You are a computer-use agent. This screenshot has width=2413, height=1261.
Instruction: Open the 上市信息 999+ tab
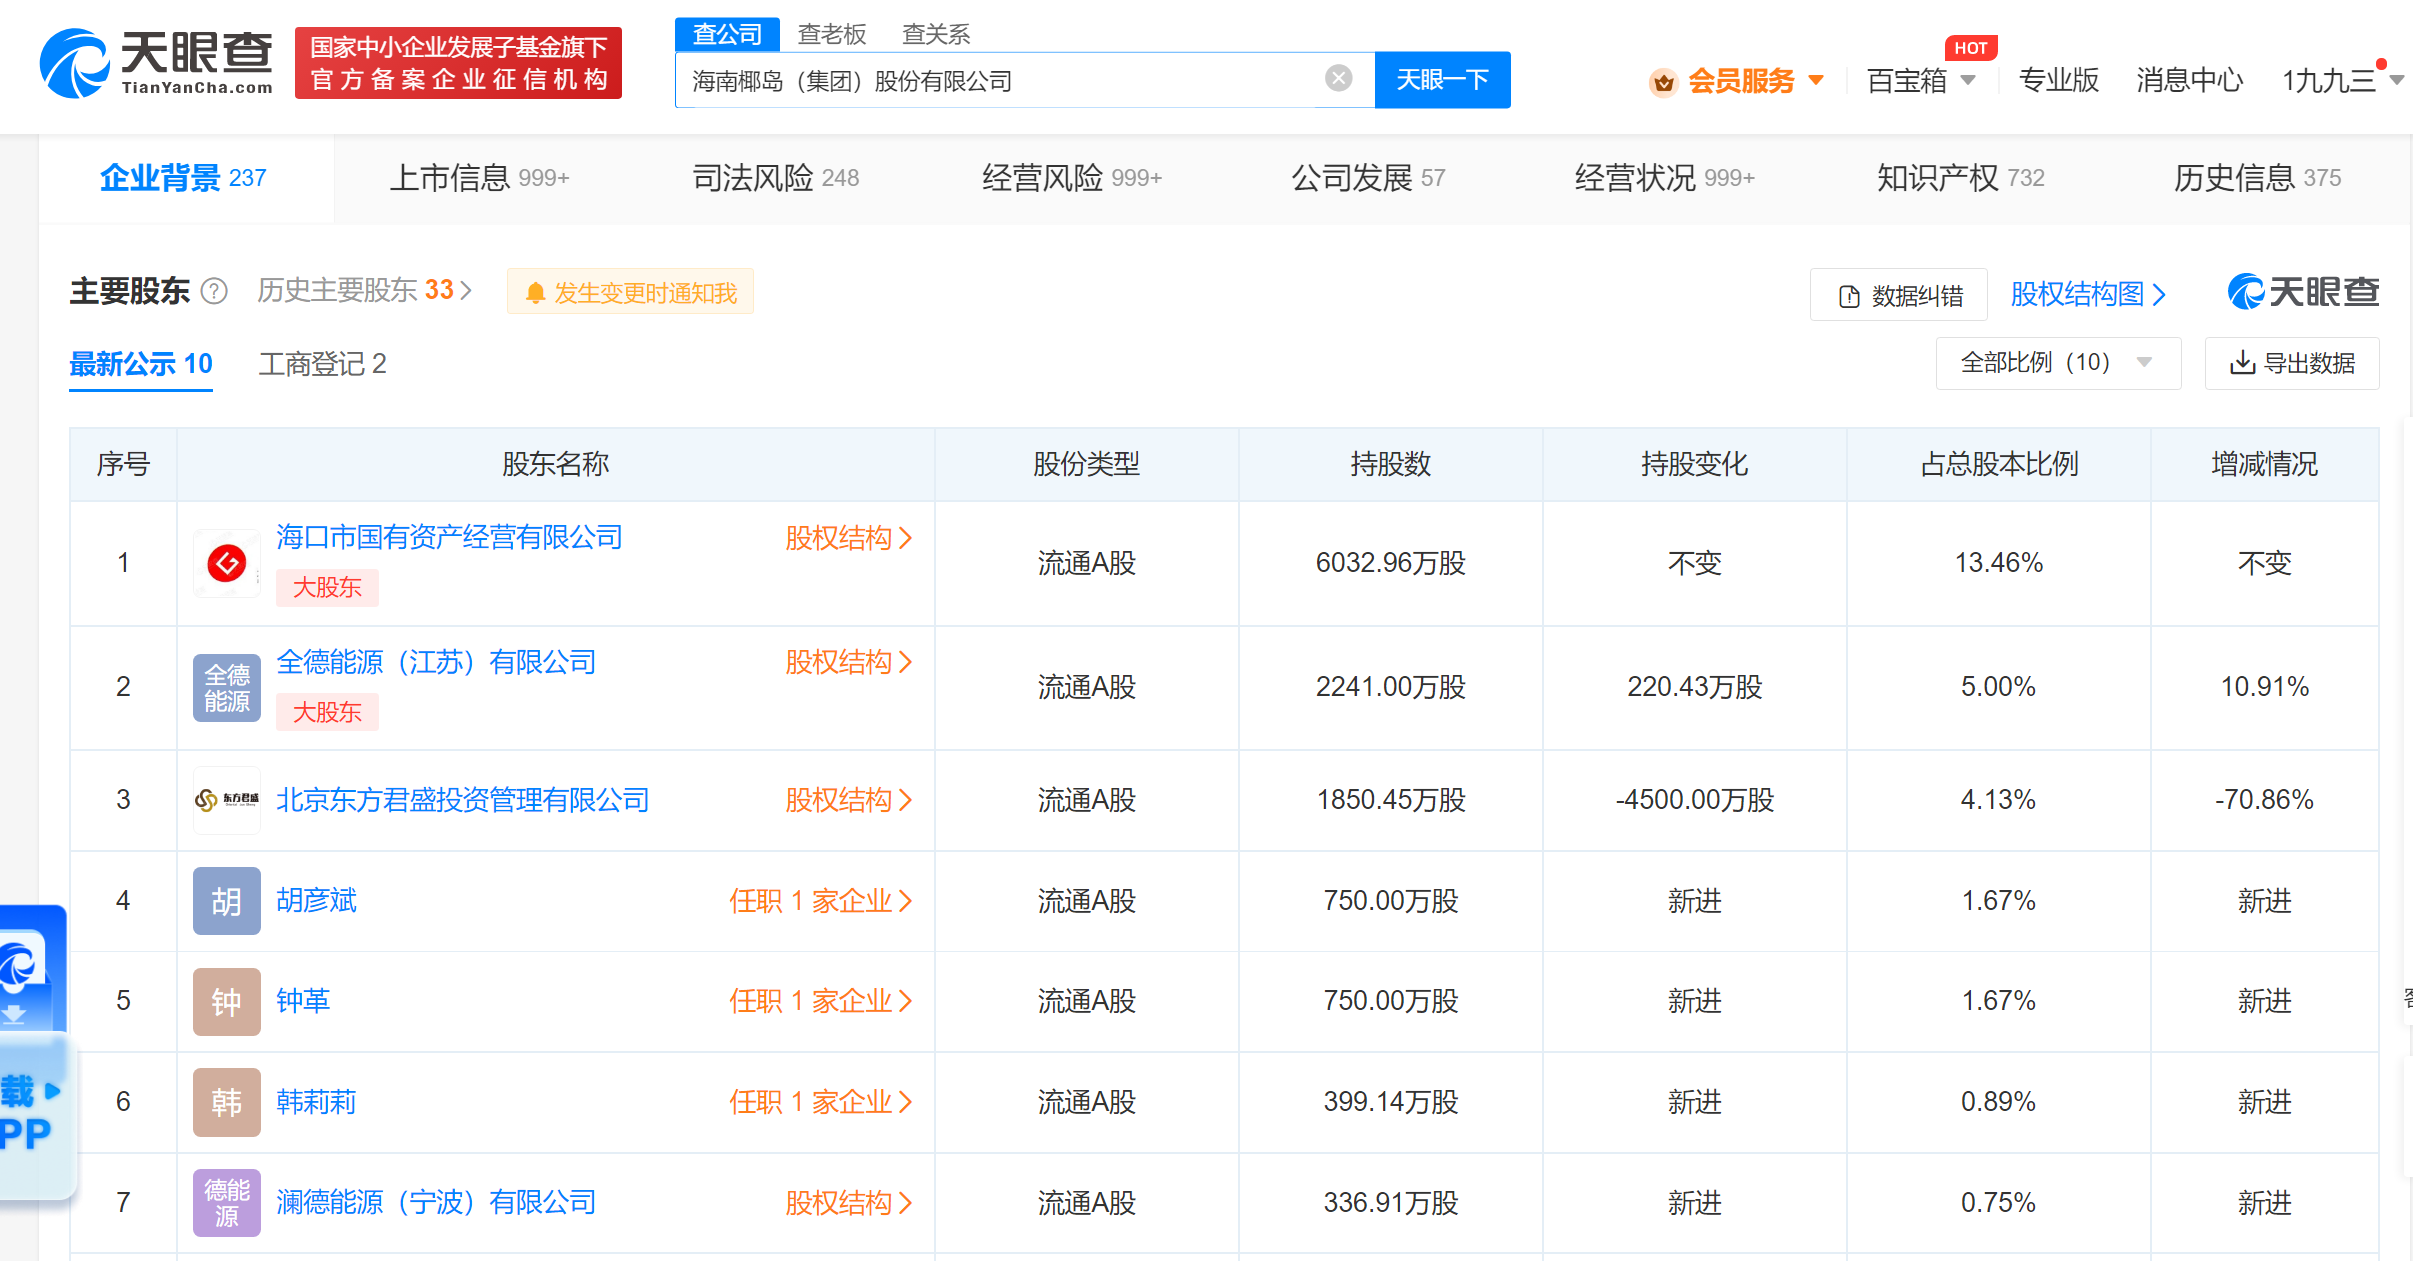pyautogui.click(x=479, y=178)
